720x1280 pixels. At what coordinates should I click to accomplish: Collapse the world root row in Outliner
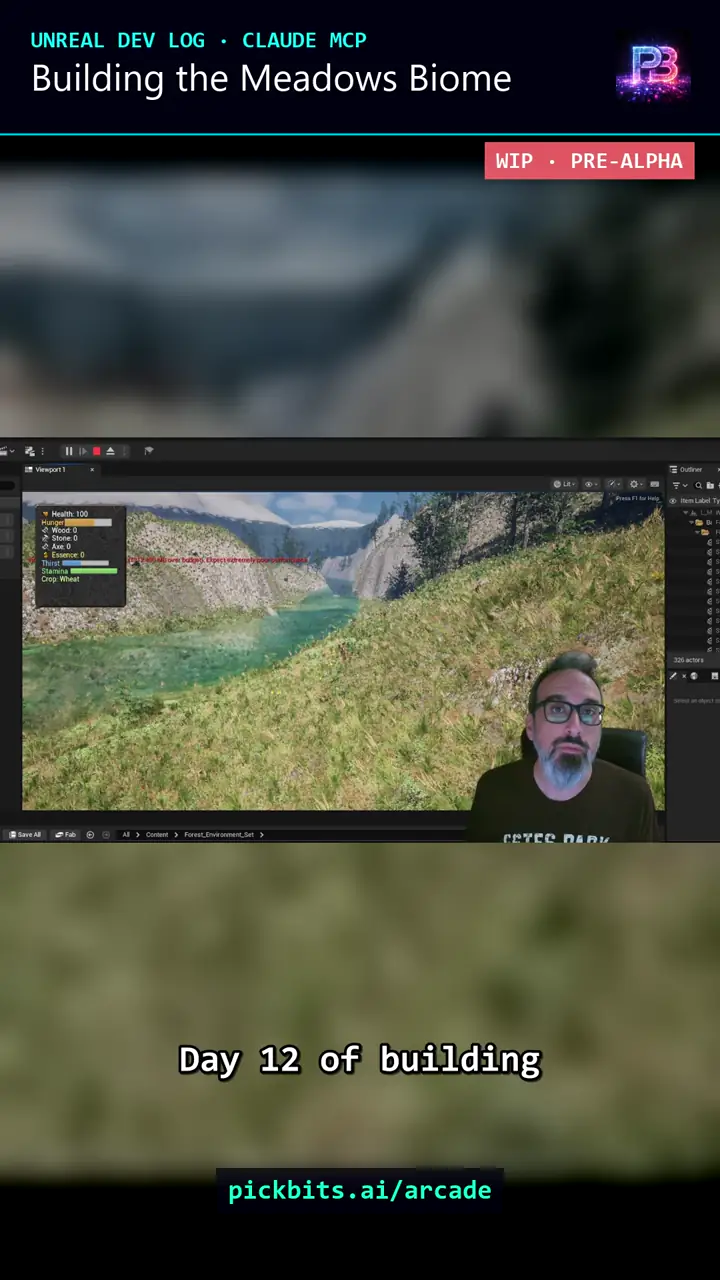coord(685,512)
